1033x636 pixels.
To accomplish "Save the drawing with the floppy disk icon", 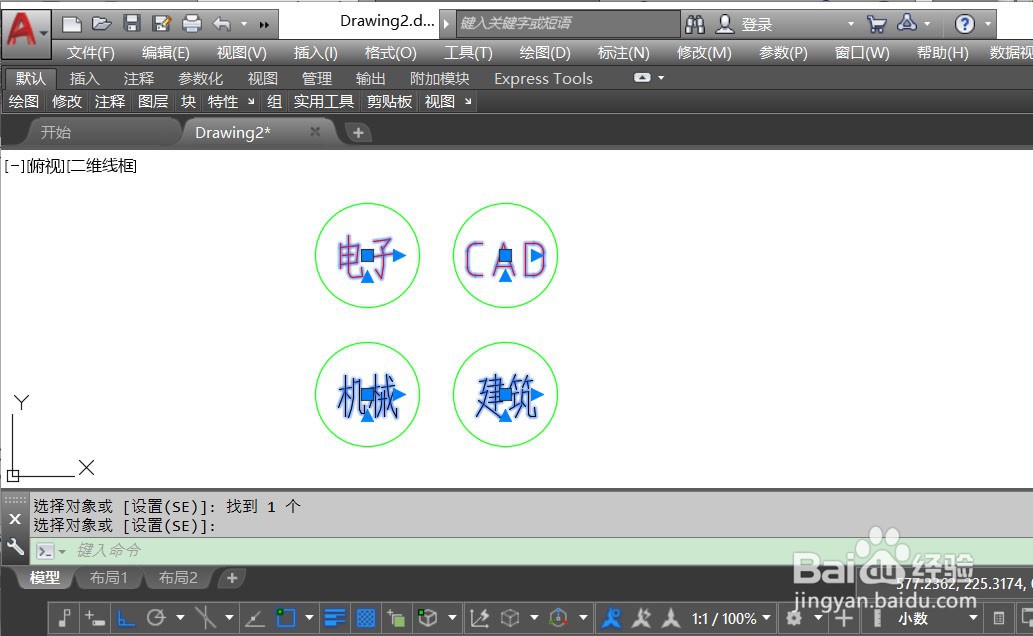I will coord(132,24).
